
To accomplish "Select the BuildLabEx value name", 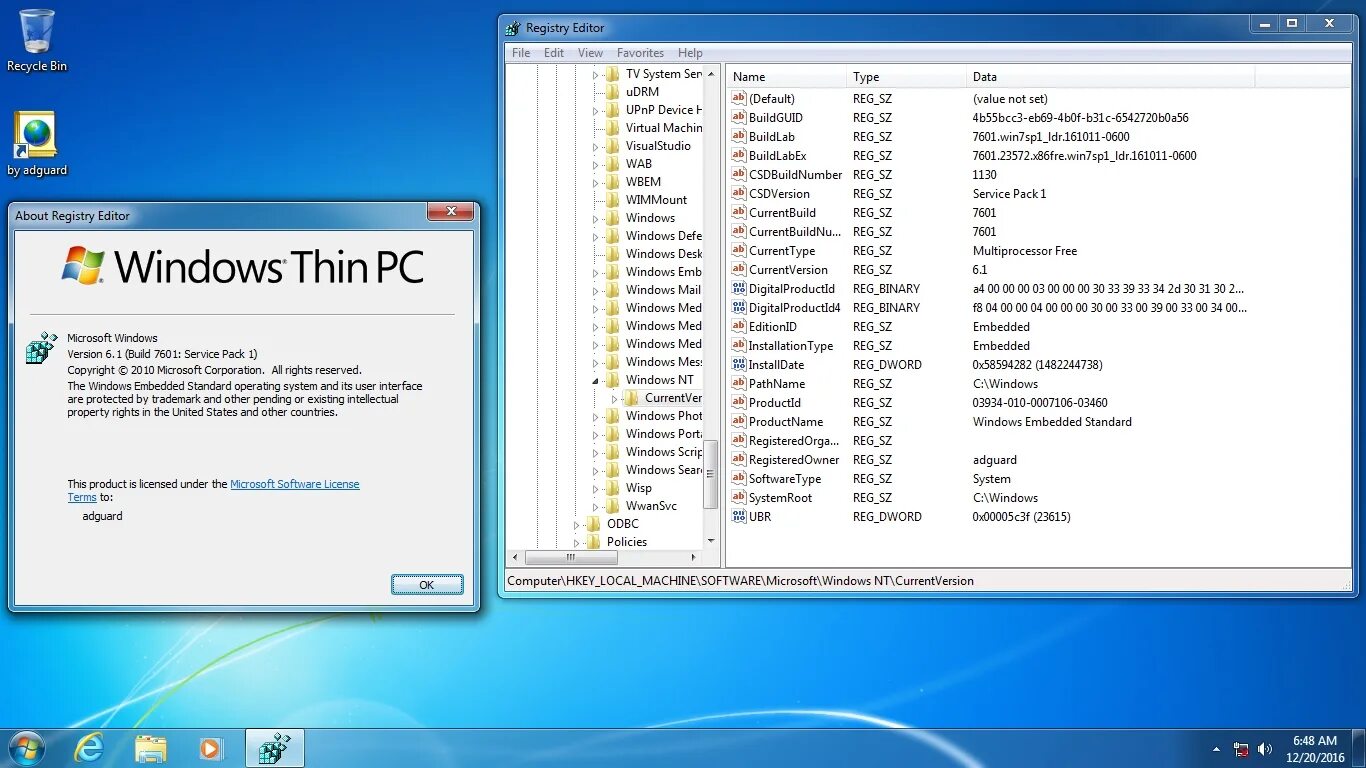I will [x=777, y=156].
